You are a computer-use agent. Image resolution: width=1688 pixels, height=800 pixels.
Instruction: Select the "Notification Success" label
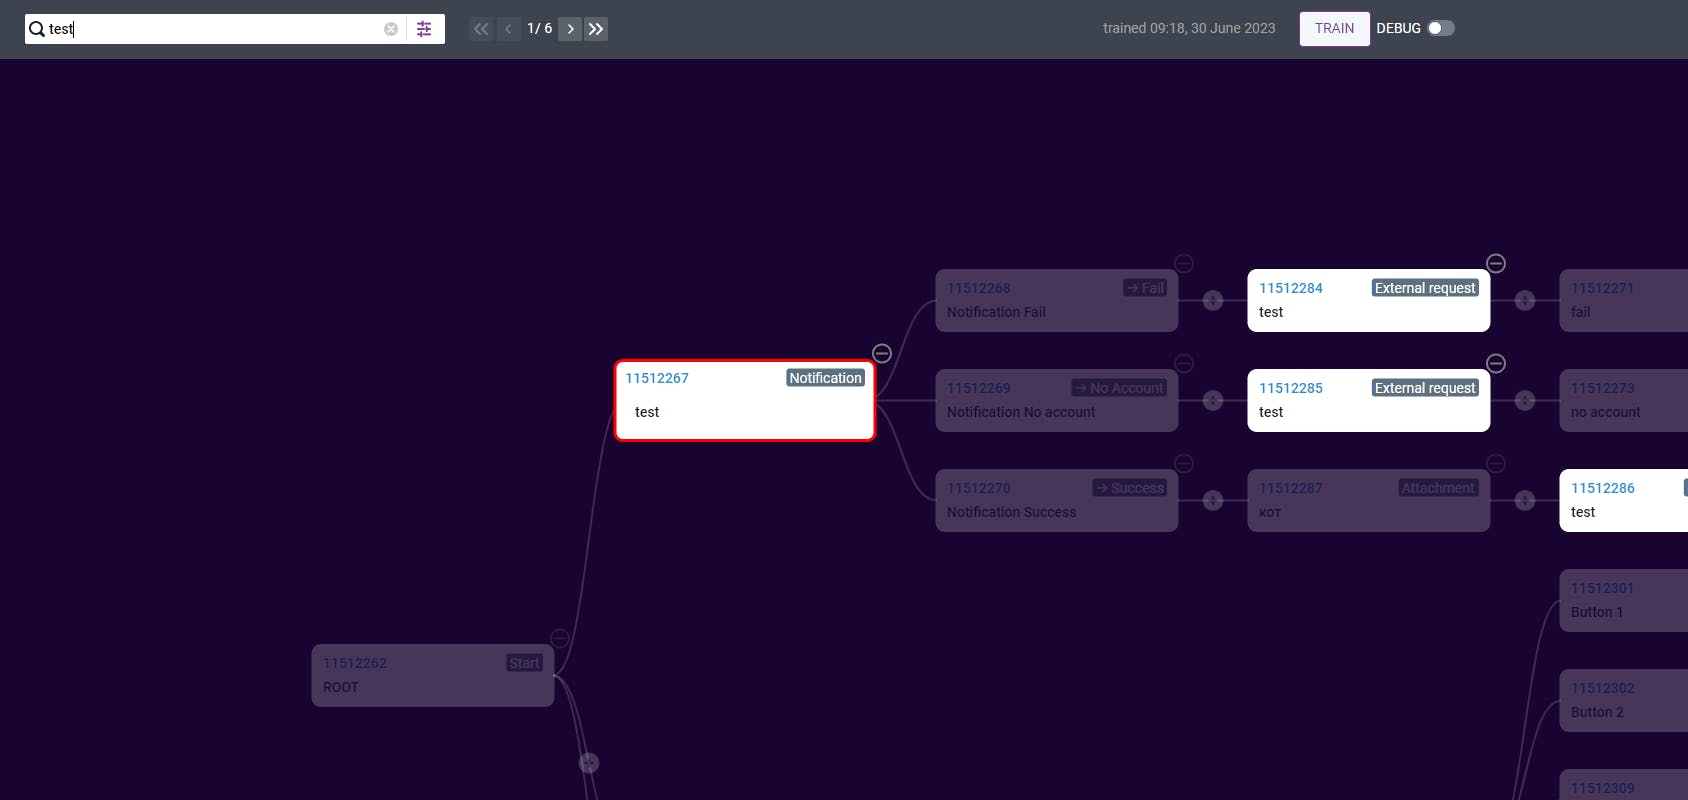[x=1012, y=512]
